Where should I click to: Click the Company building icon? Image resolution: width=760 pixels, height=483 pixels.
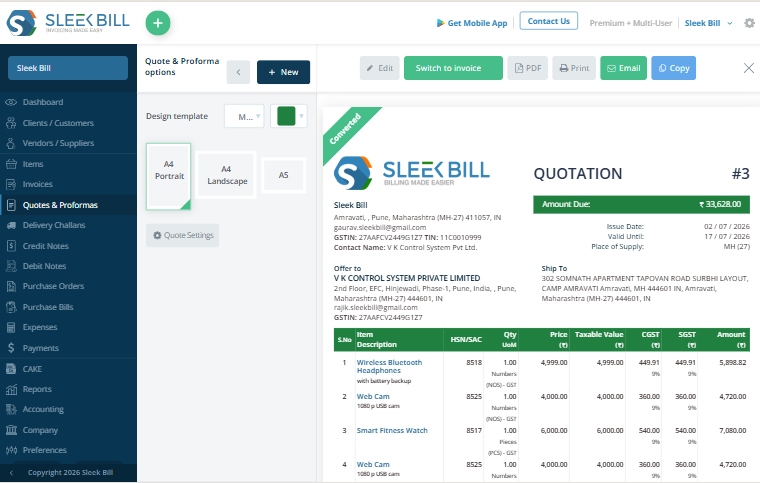pos(11,430)
